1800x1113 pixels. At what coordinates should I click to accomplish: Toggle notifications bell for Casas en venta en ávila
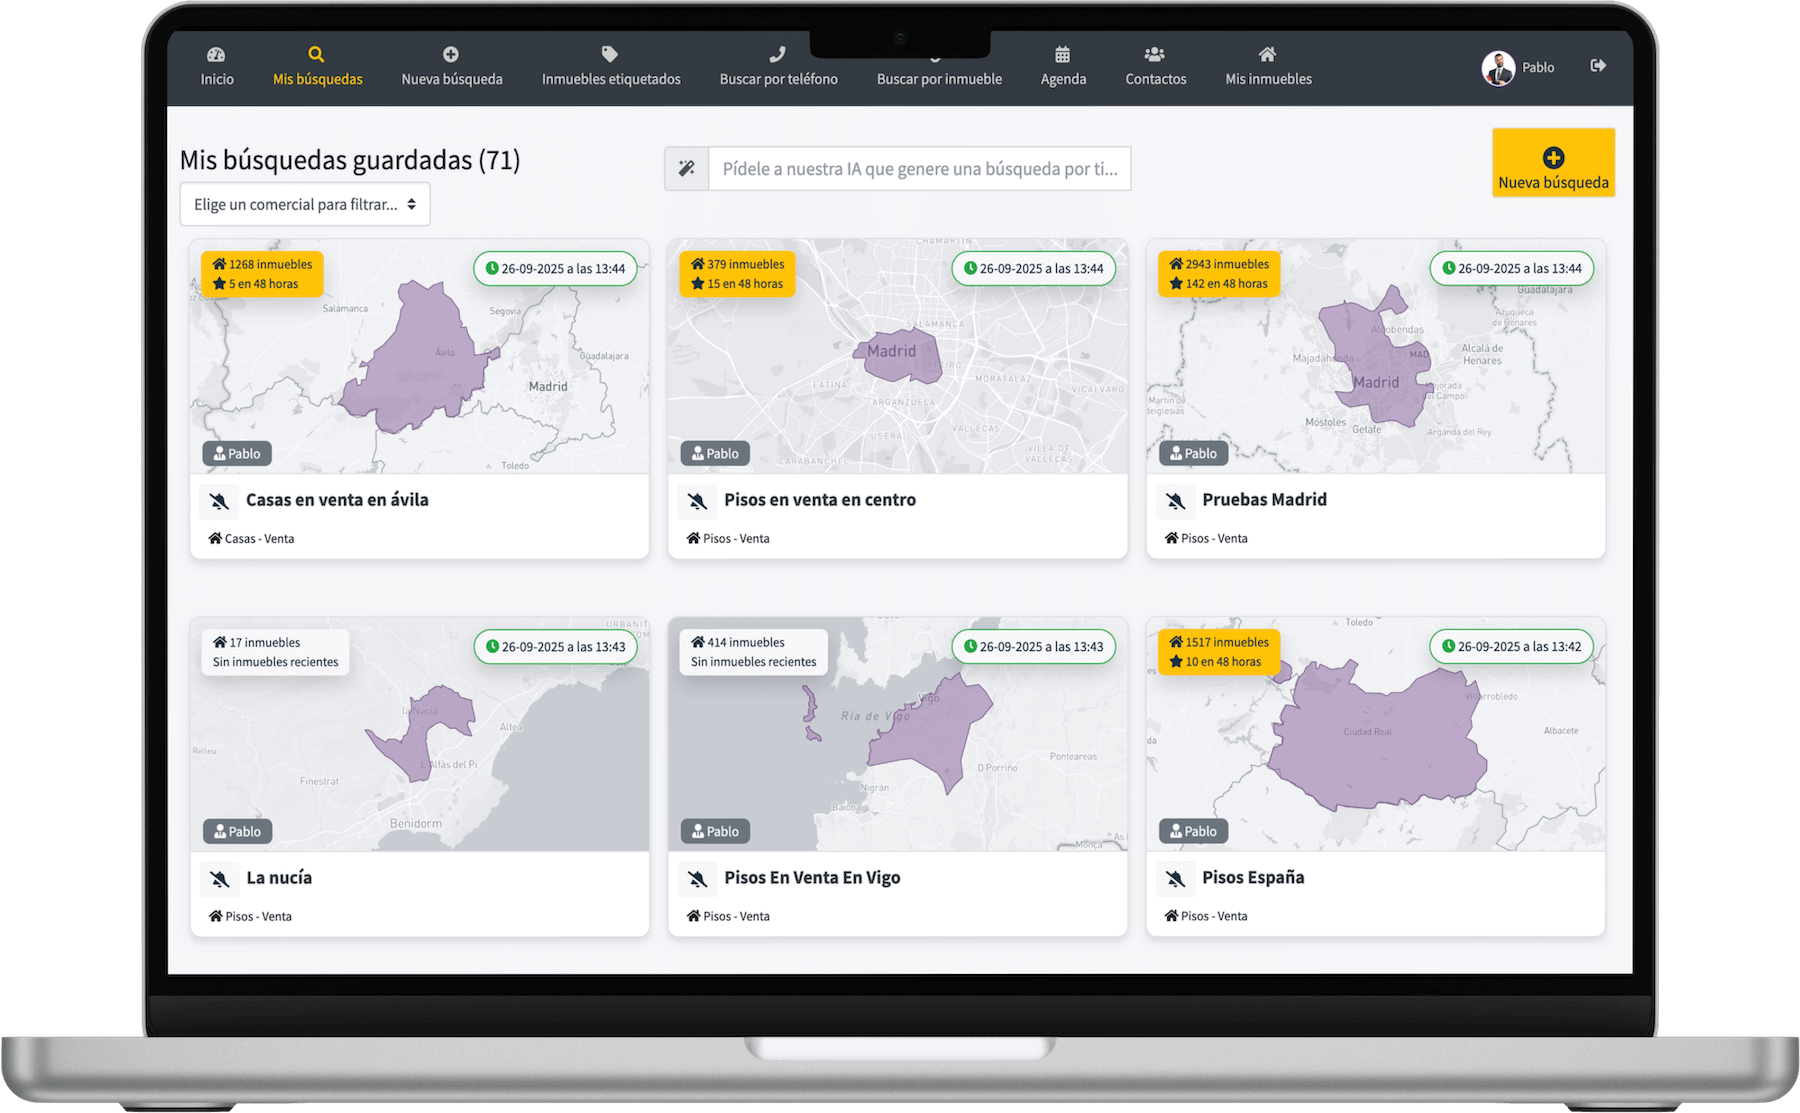click(x=219, y=501)
